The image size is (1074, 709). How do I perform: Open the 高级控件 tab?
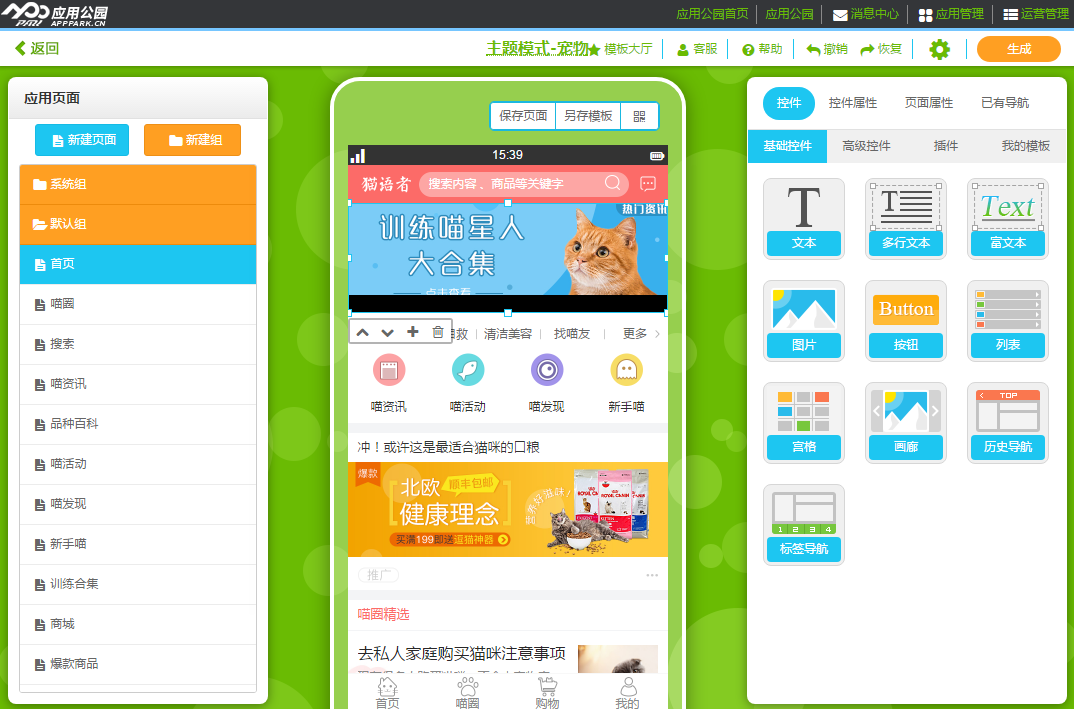click(866, 146)
